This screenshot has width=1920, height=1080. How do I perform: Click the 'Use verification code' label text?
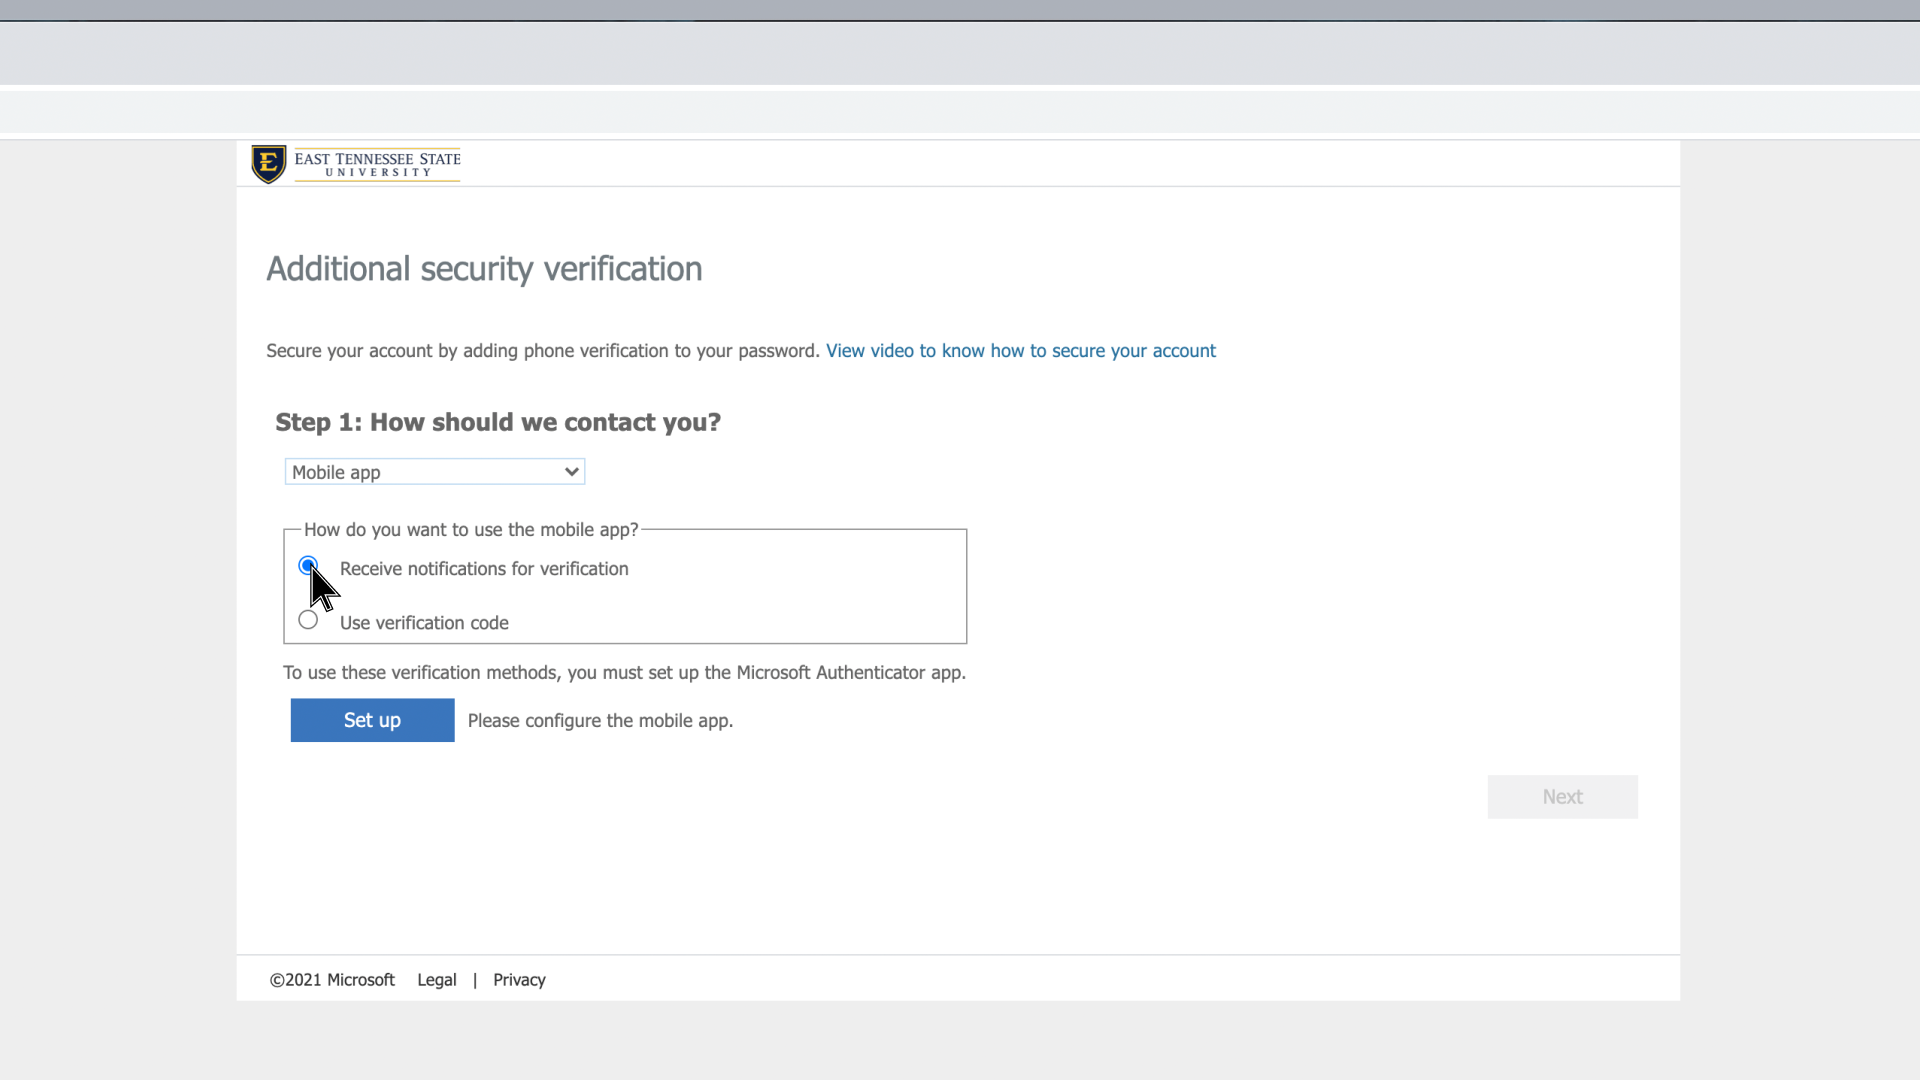424,623
